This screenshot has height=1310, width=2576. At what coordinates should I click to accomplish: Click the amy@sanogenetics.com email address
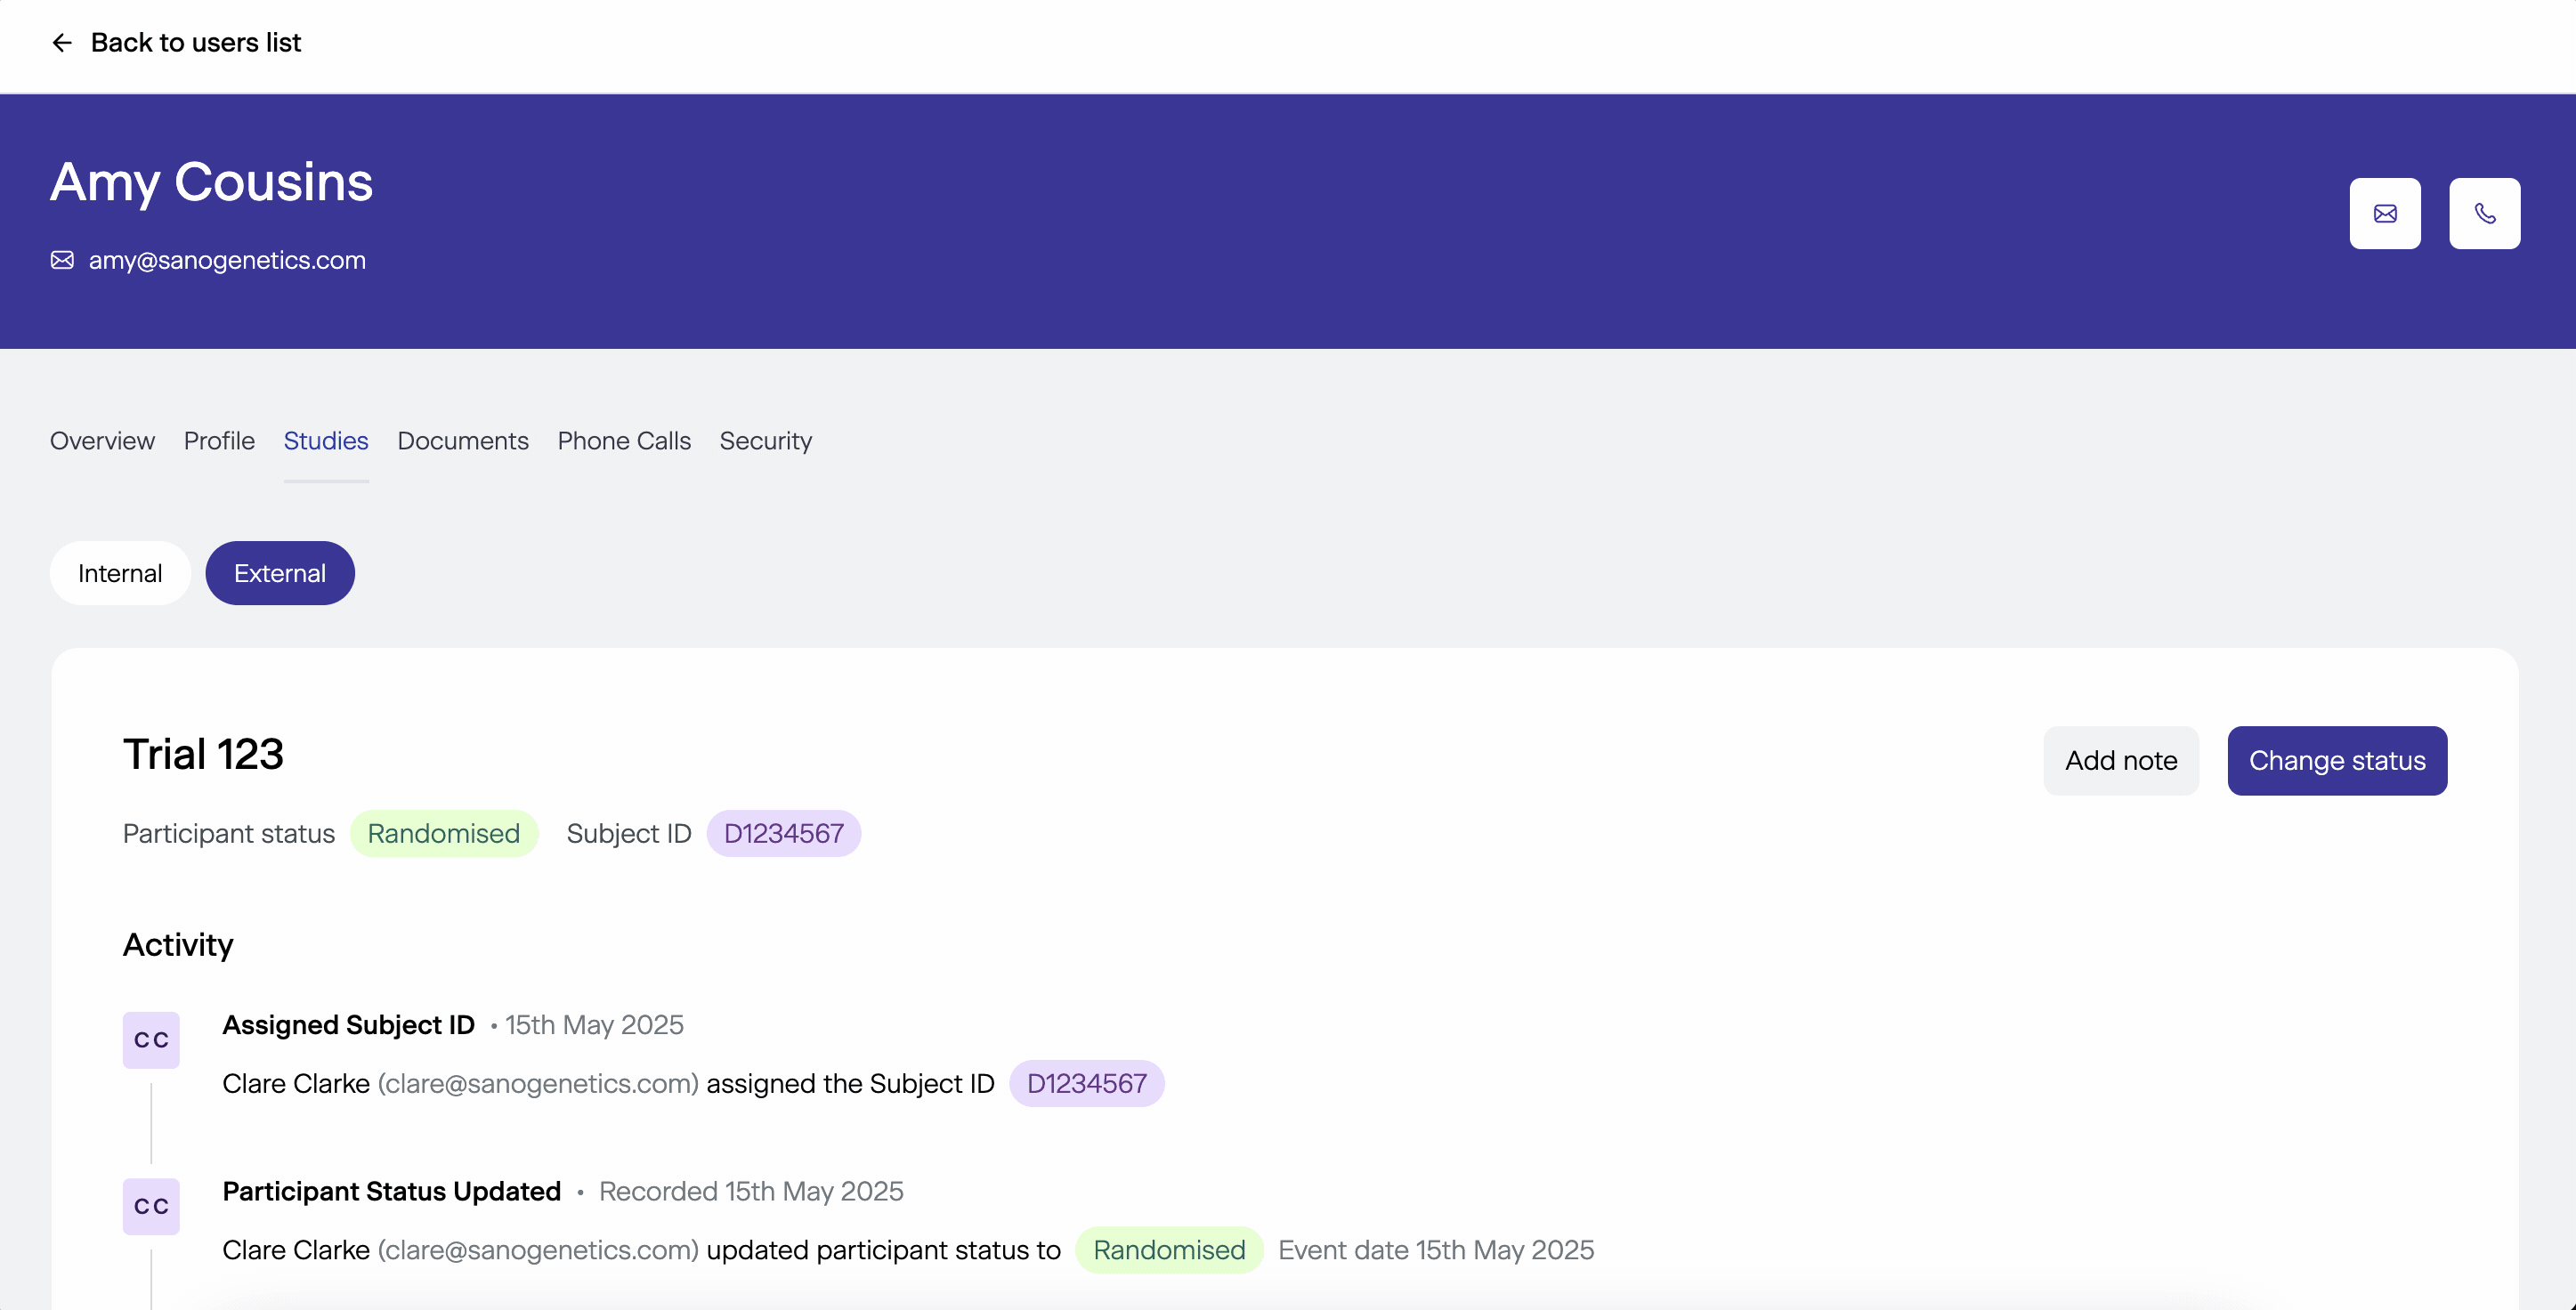point(227,260)
